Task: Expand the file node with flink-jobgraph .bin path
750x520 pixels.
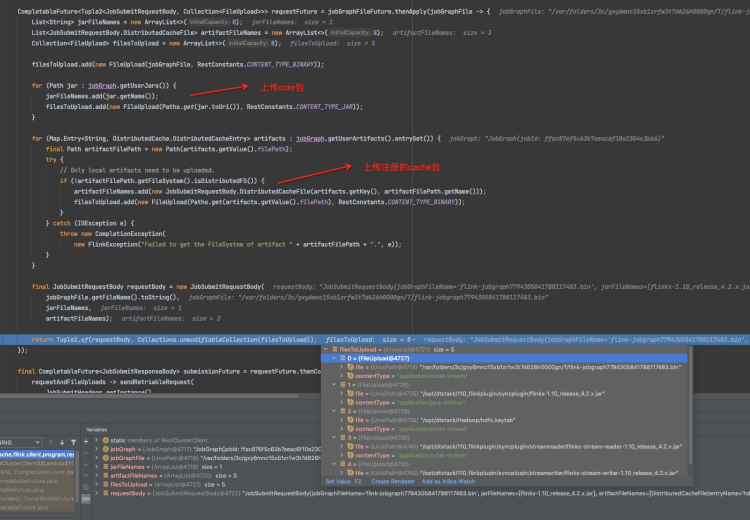Action: tap(342, 367)
